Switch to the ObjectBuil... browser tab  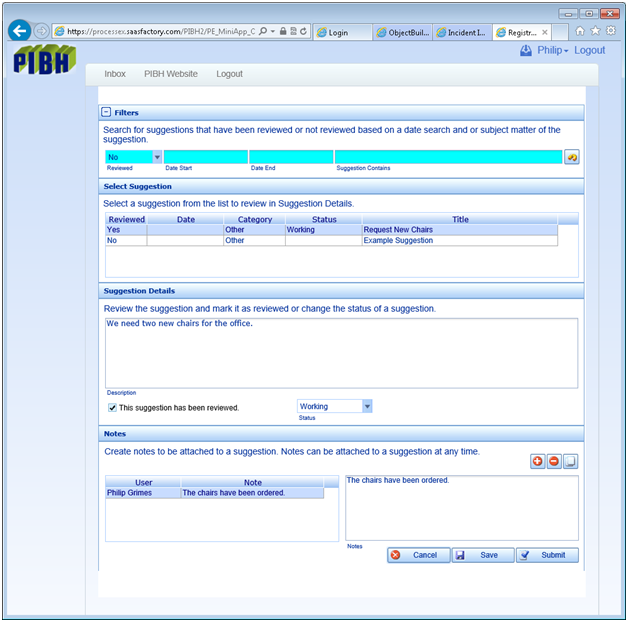[403, 32]
